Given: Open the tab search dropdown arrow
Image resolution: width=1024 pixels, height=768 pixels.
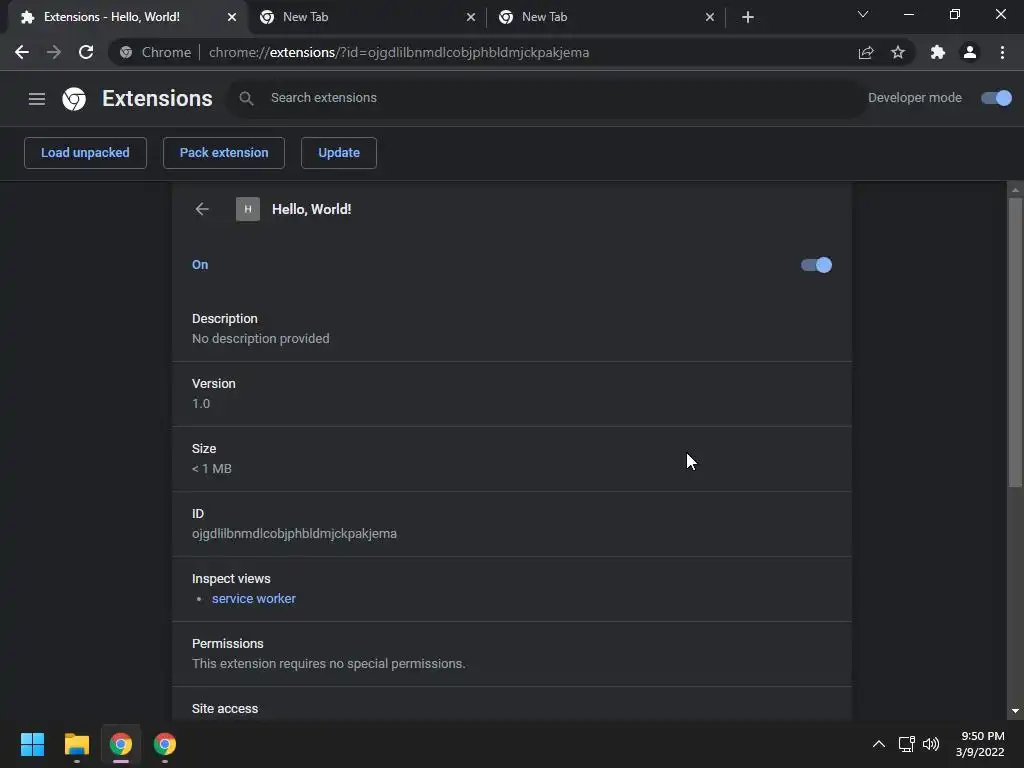Looking at the screenshot, I should point(863,14).
